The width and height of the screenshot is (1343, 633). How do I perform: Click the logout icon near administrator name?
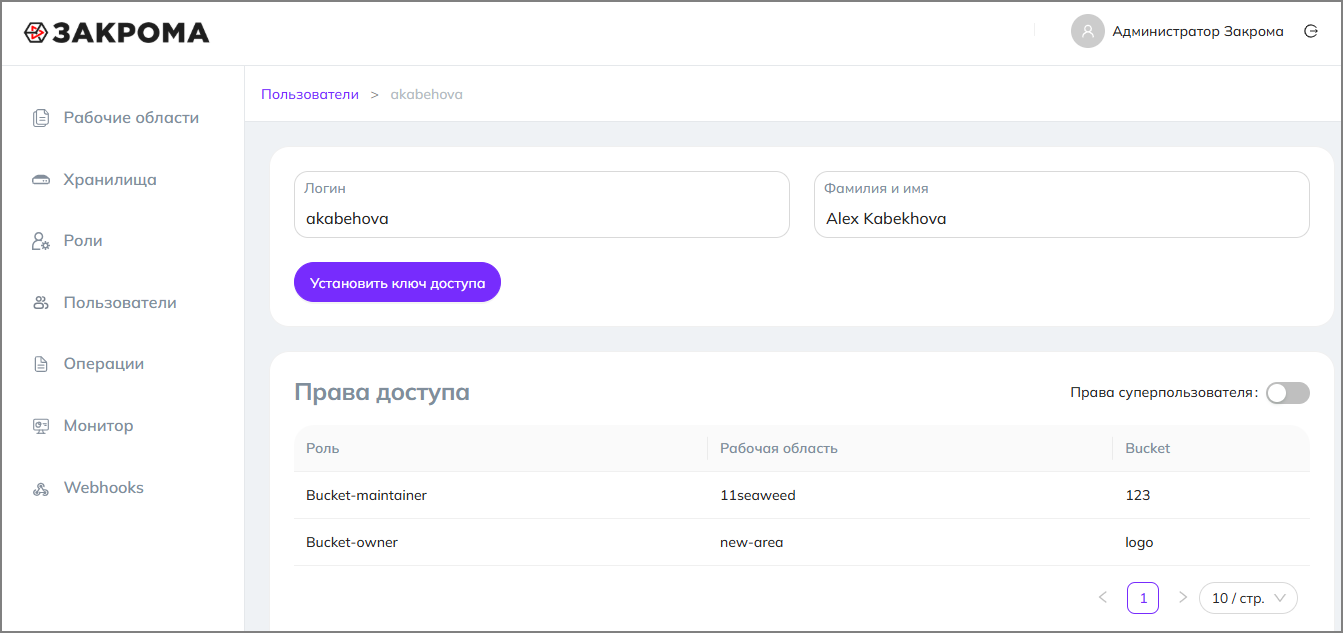click(x=1311, y=31)
